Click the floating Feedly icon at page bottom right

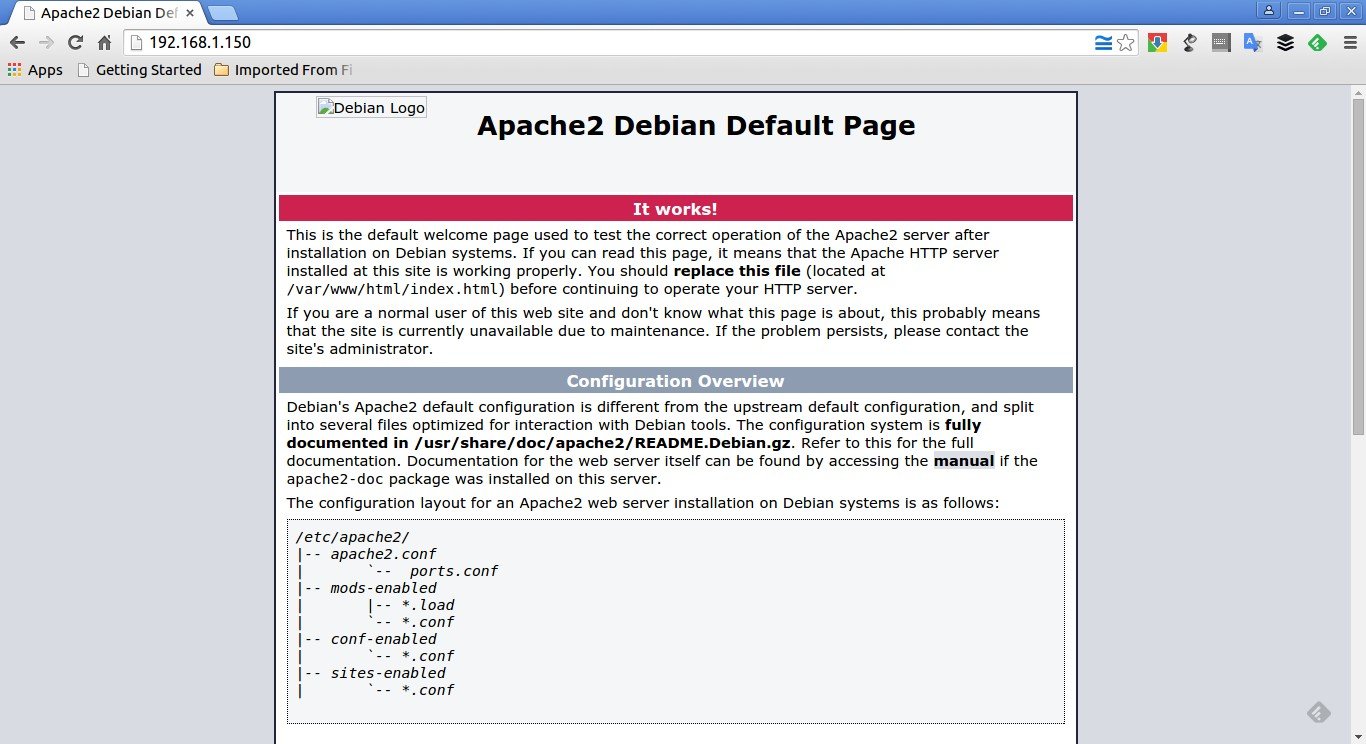[x=1319, y=712]
